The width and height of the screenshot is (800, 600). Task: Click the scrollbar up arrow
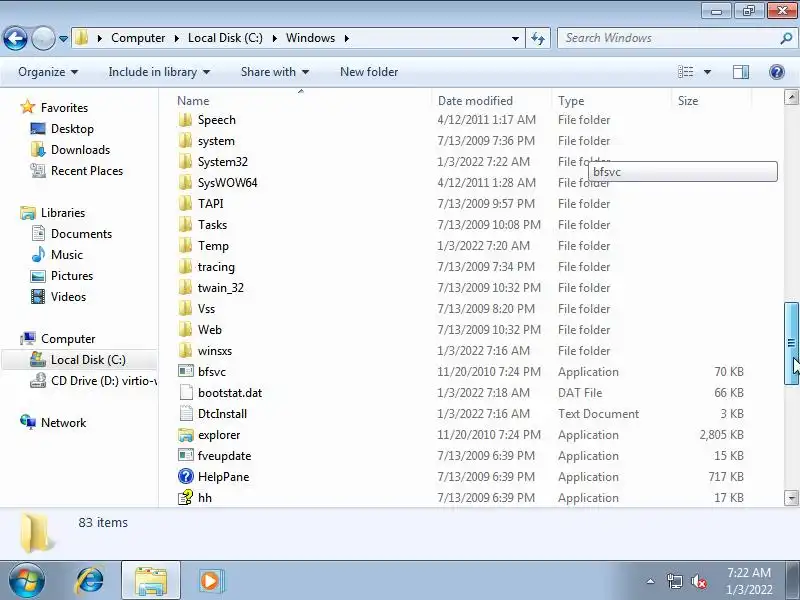click(791, 97)
